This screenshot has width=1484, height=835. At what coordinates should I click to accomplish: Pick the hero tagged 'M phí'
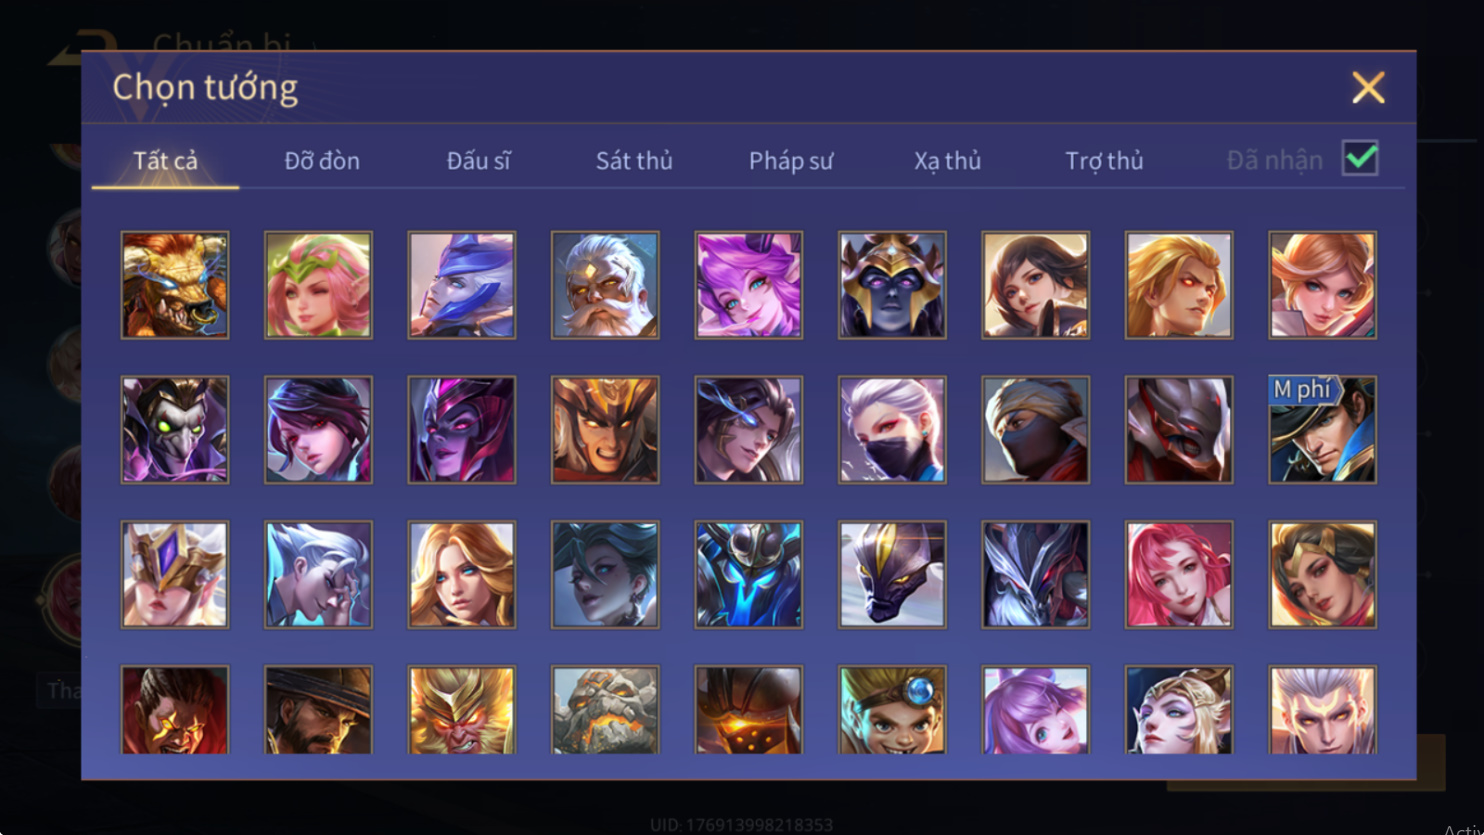tap(1323, 430)
